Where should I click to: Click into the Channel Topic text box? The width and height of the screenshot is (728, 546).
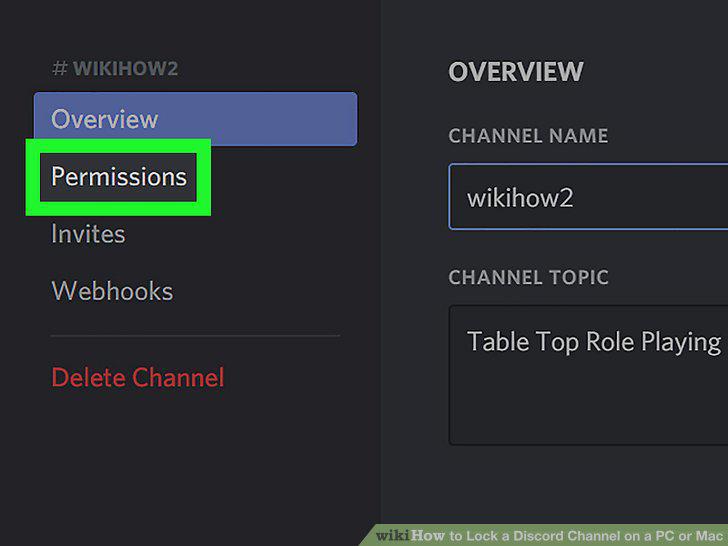click(x=588, y=375)
